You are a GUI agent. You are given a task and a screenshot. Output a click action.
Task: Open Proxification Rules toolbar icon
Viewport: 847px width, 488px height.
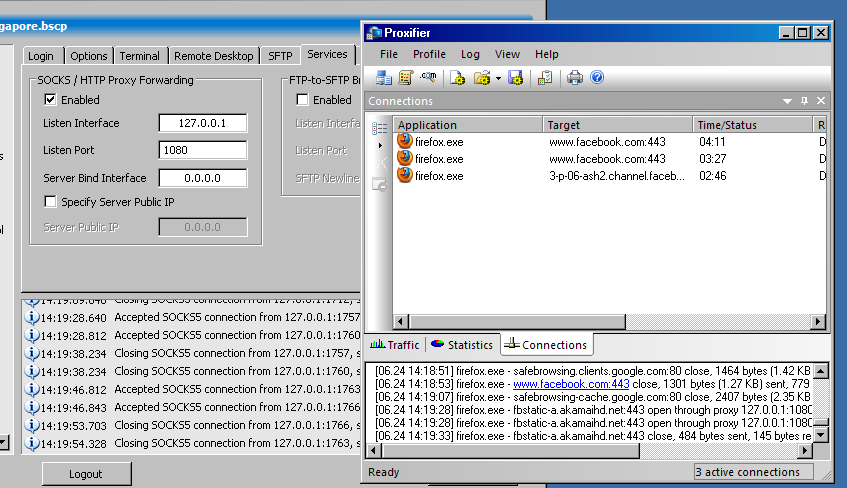pos(406,78)
